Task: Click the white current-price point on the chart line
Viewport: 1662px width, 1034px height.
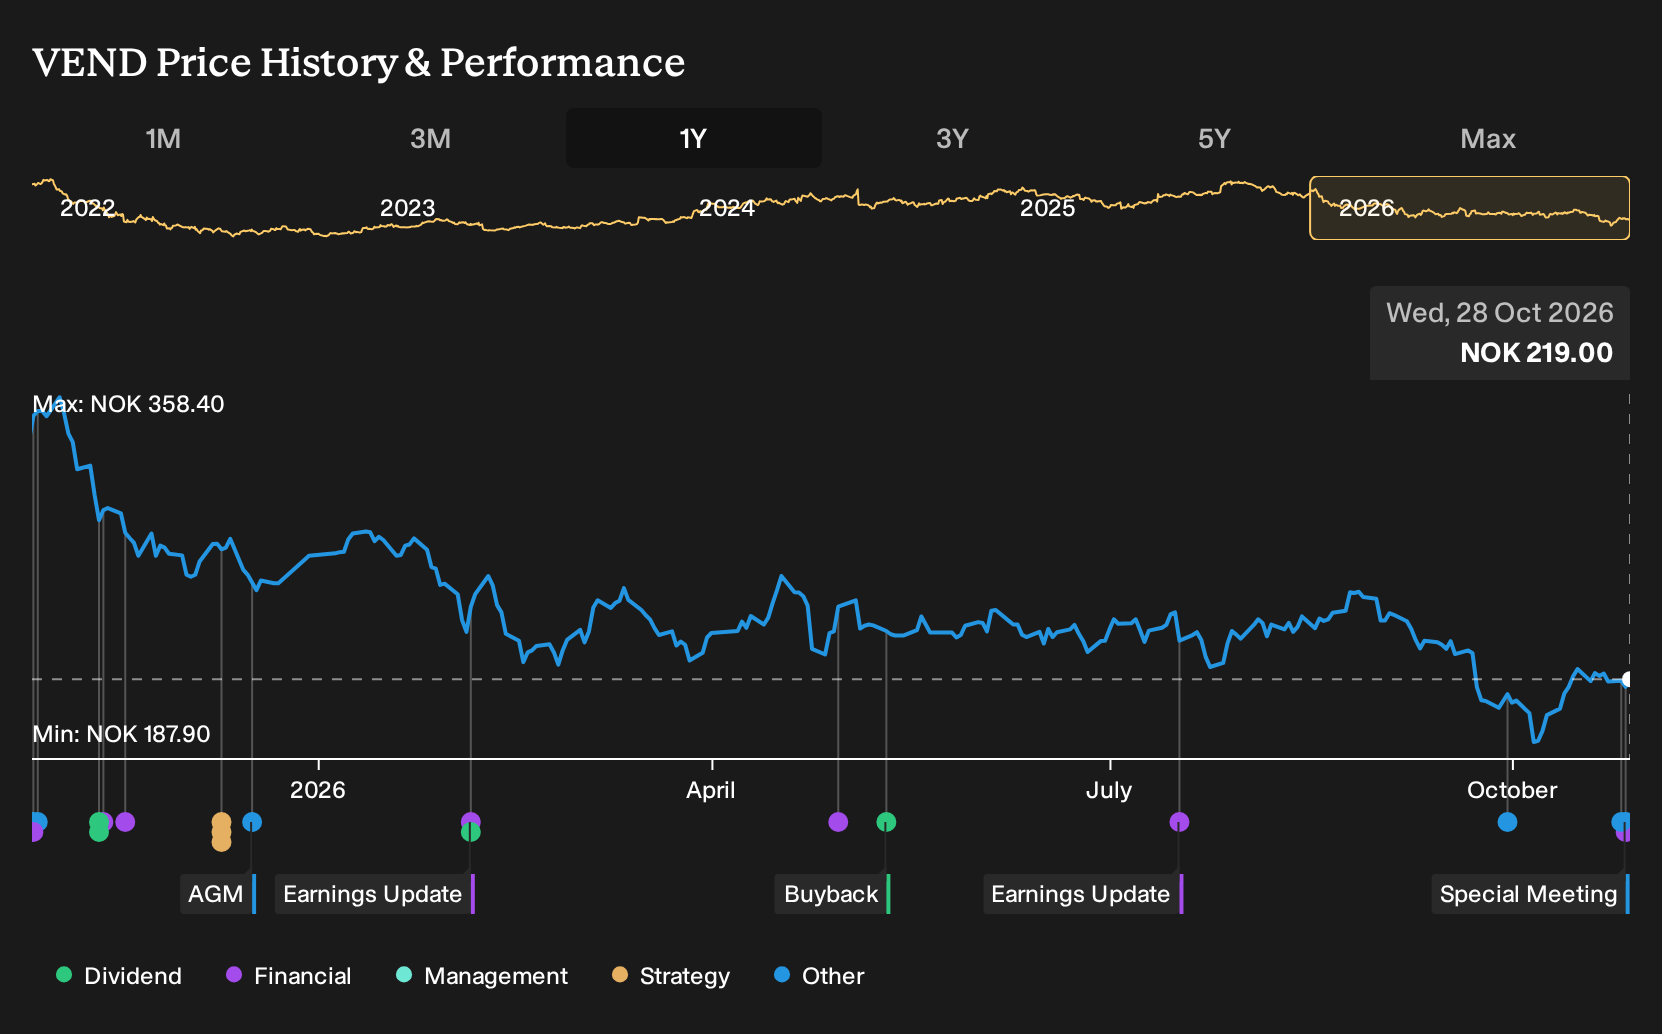Action: pyautogui.click(x=1627, y=680)
